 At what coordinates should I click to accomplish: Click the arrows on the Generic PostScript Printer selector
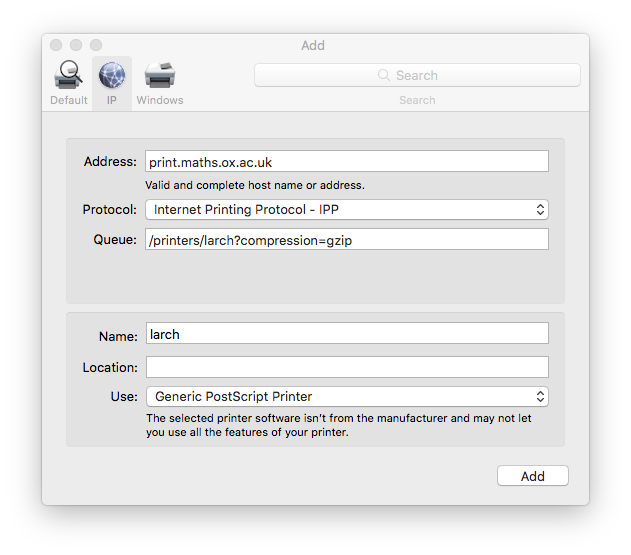[540, 396]
